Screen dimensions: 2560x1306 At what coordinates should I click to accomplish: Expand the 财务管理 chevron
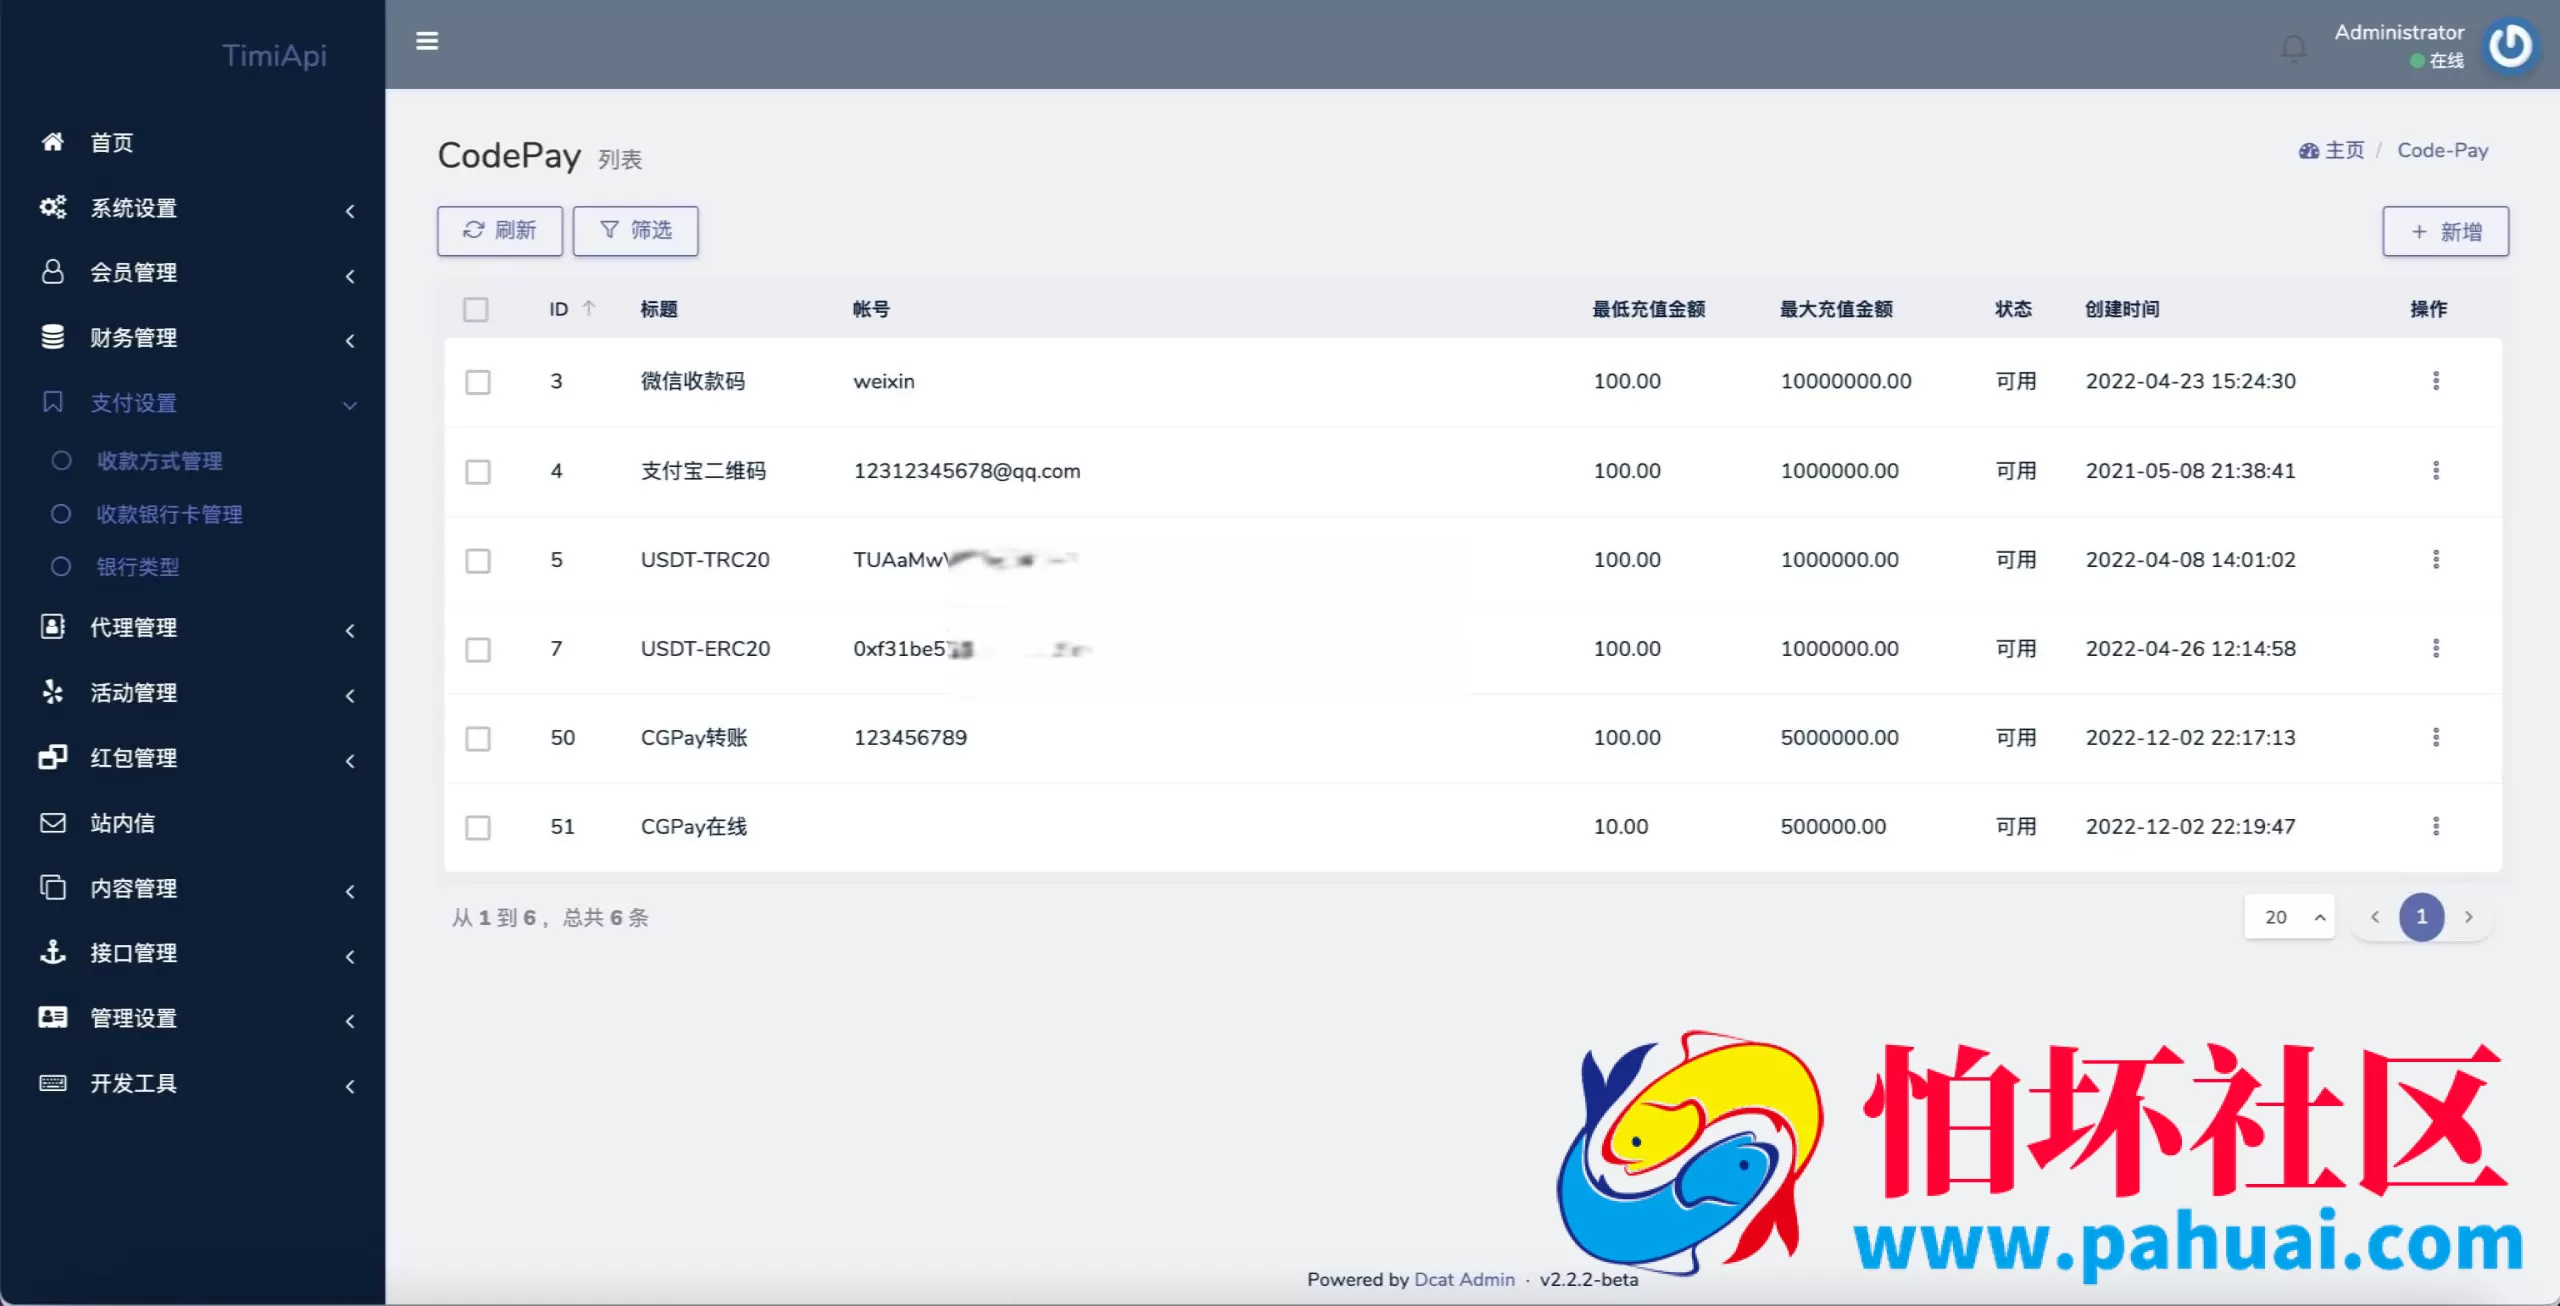point(350,340)
